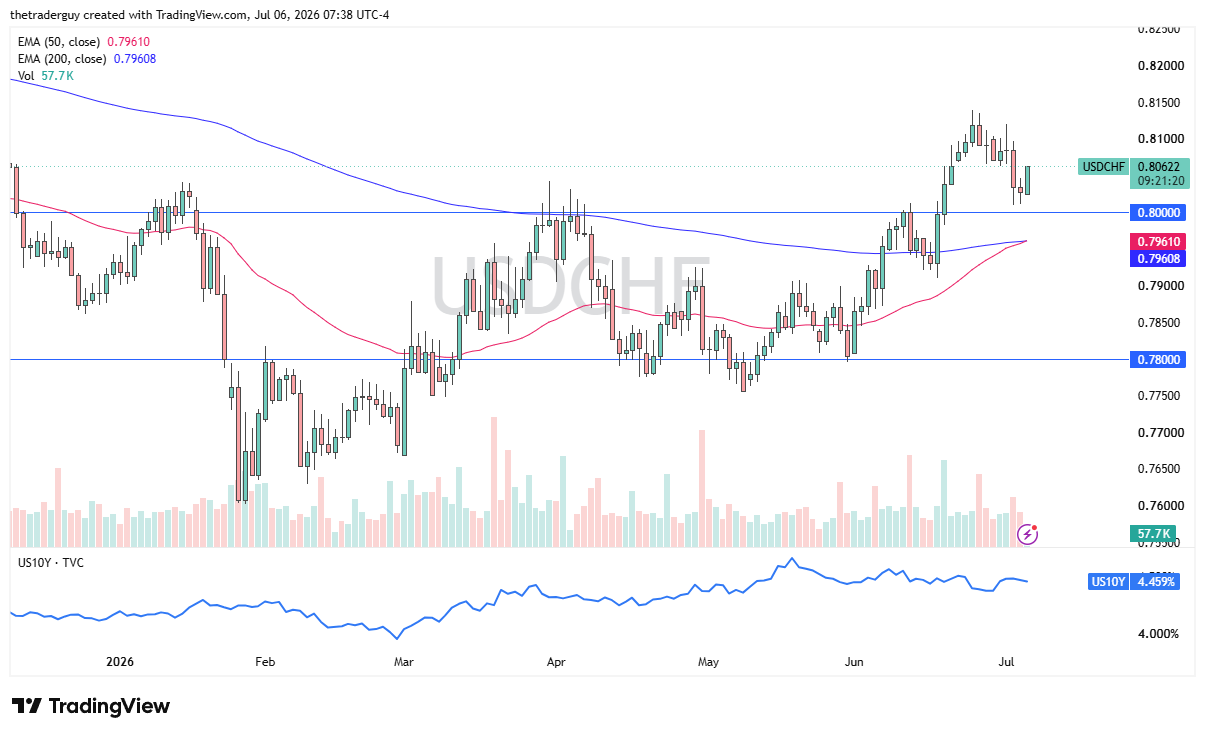Click the 4.000% yield axis label
1205x736 pixels.
1158,634
